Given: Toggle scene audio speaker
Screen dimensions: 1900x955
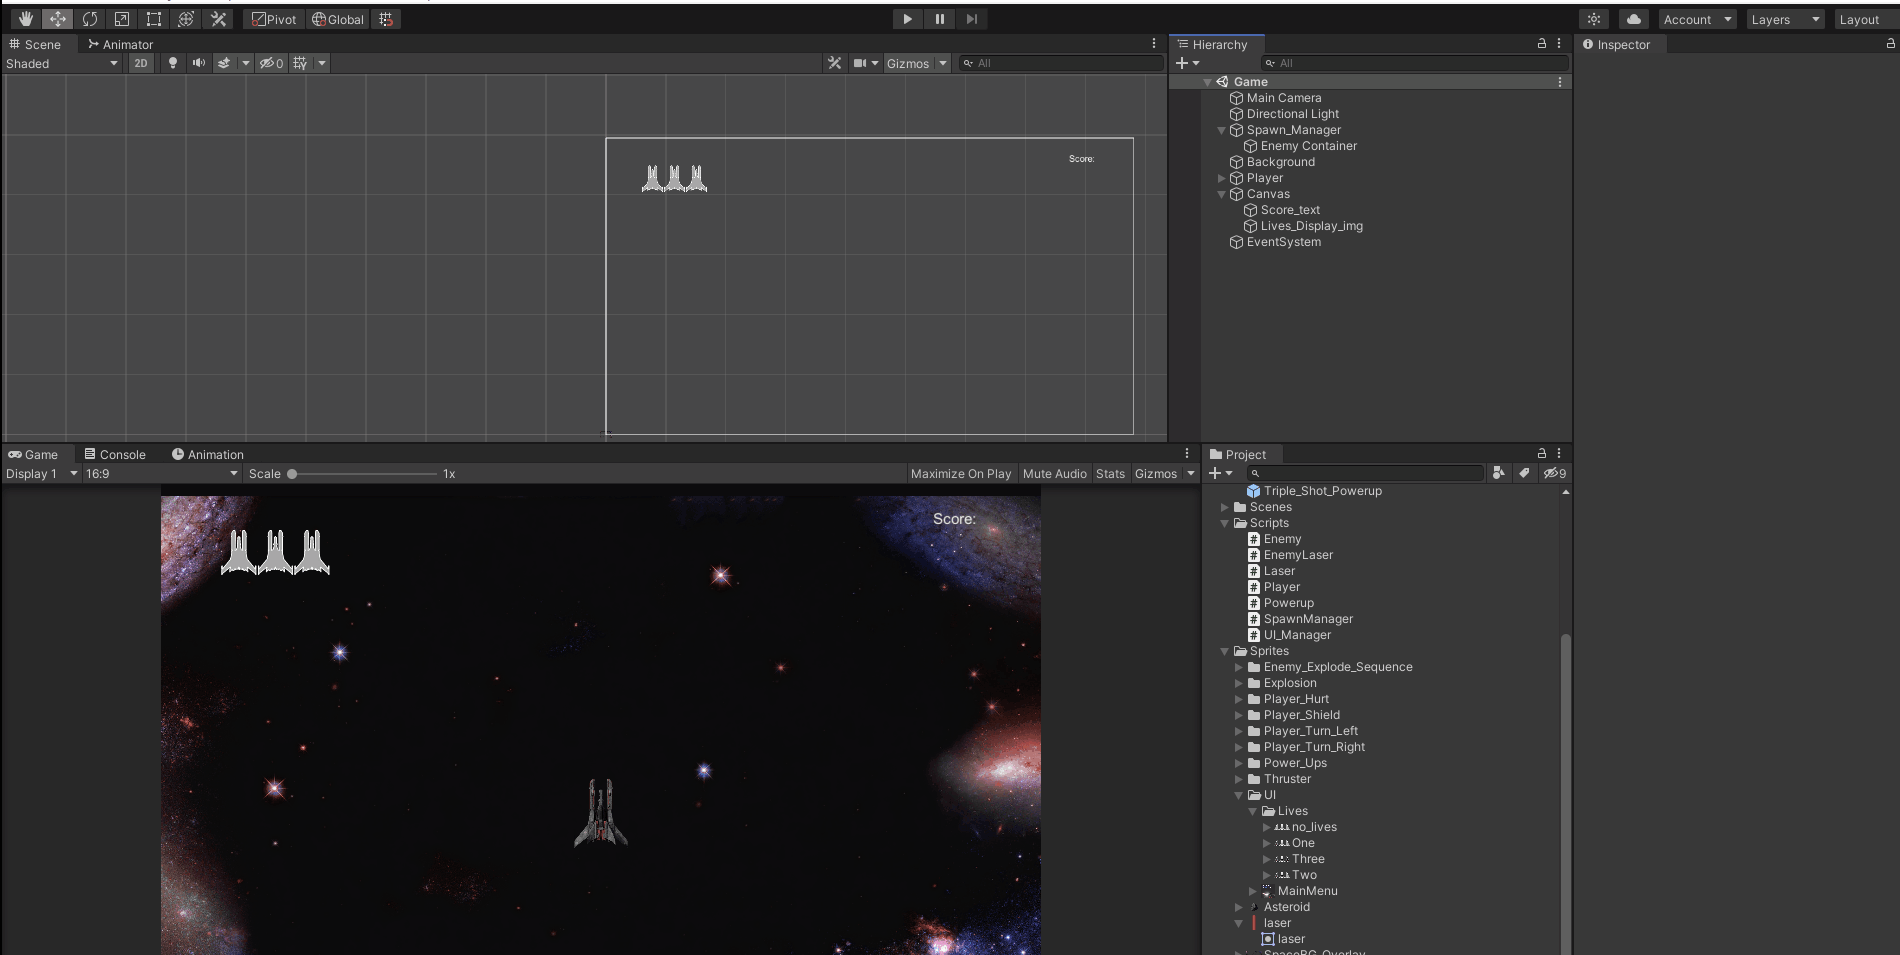Looking at the screenshot, I should (x=199, y=63).
